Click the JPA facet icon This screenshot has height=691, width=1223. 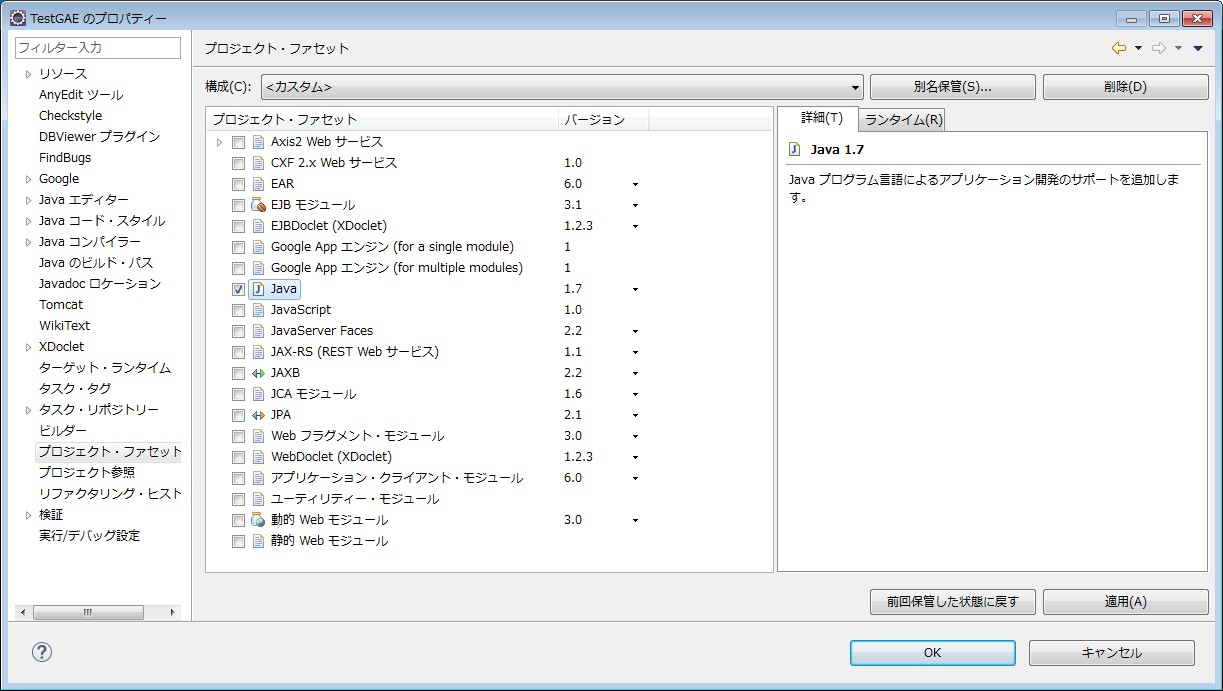pyautogui.click(x=258, y=415)
